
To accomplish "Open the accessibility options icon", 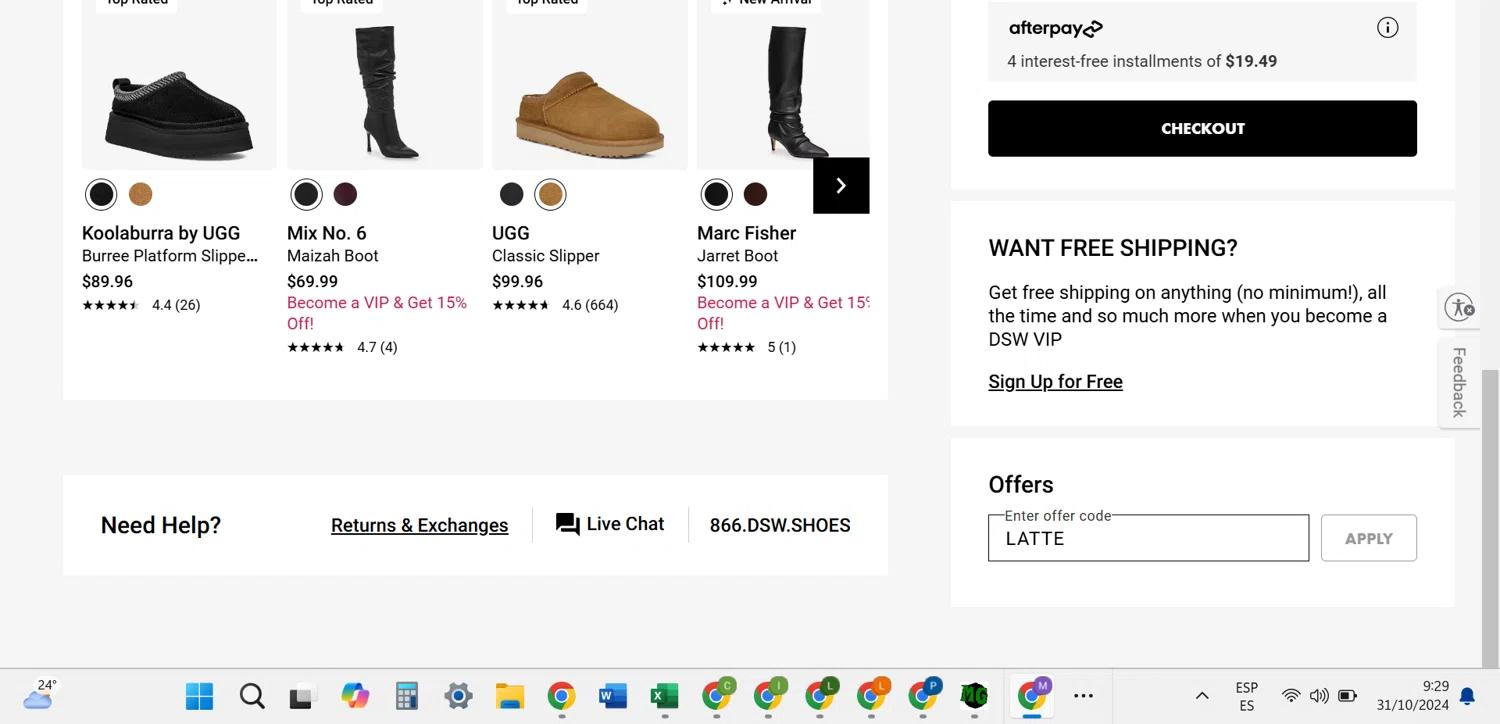I will point(1459,308).
